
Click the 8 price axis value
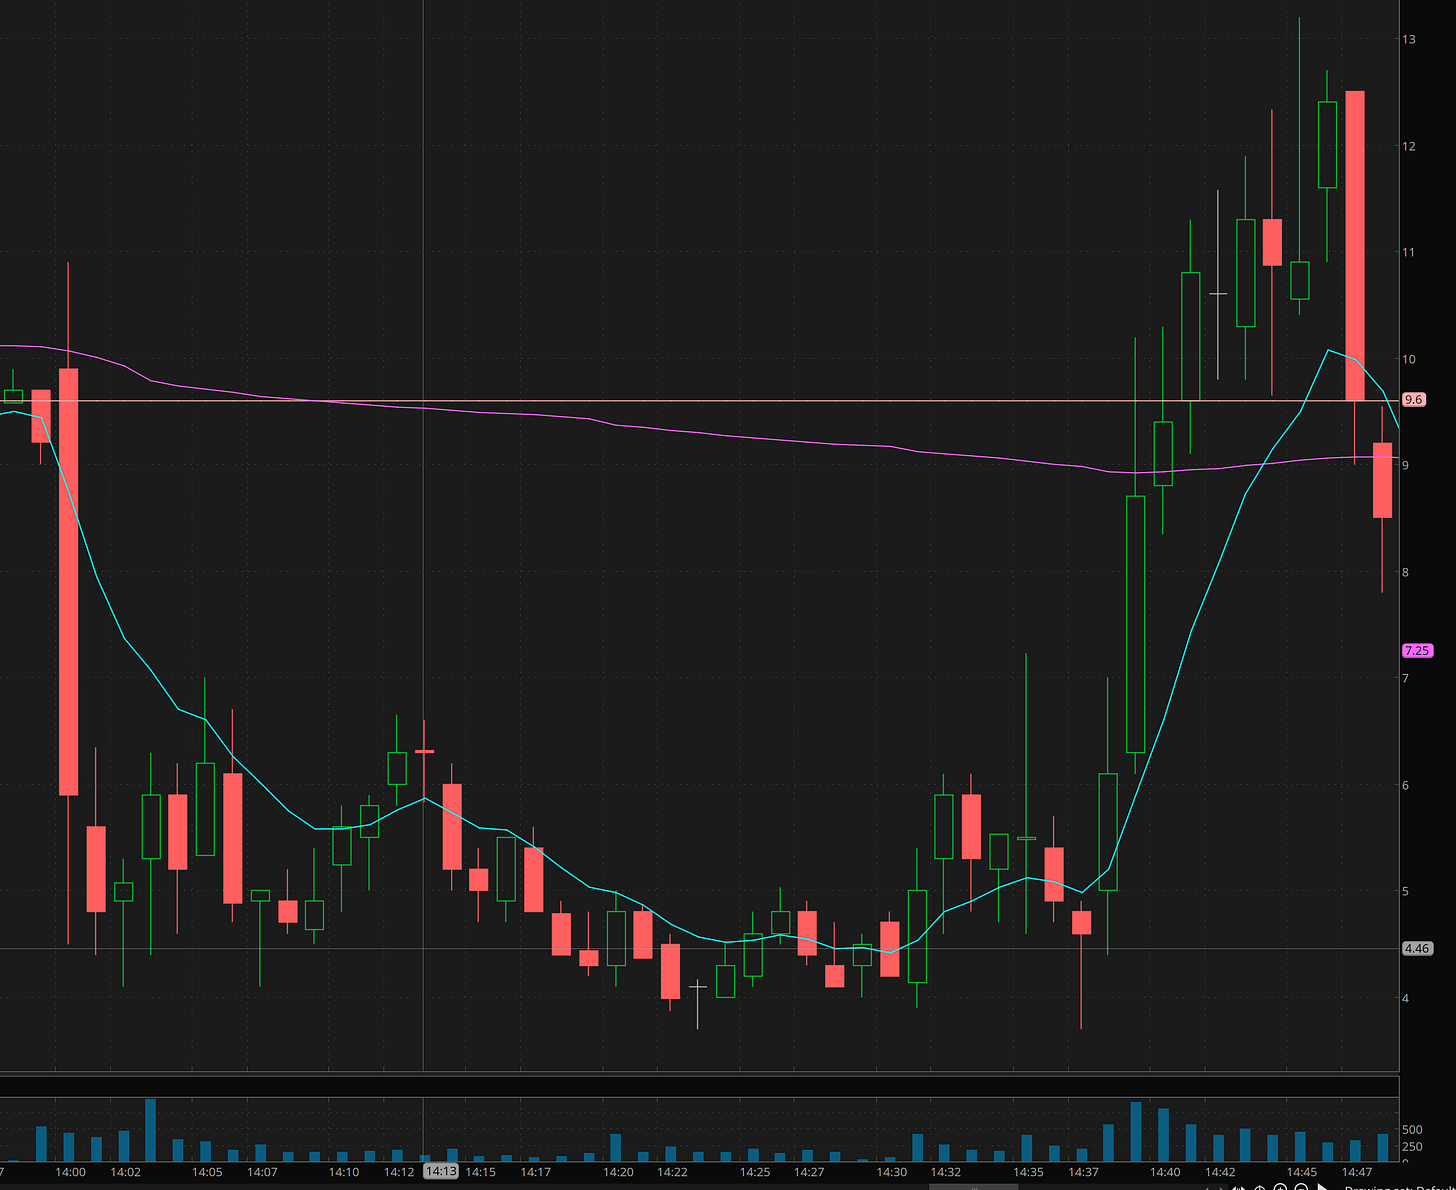(1406, 572)
